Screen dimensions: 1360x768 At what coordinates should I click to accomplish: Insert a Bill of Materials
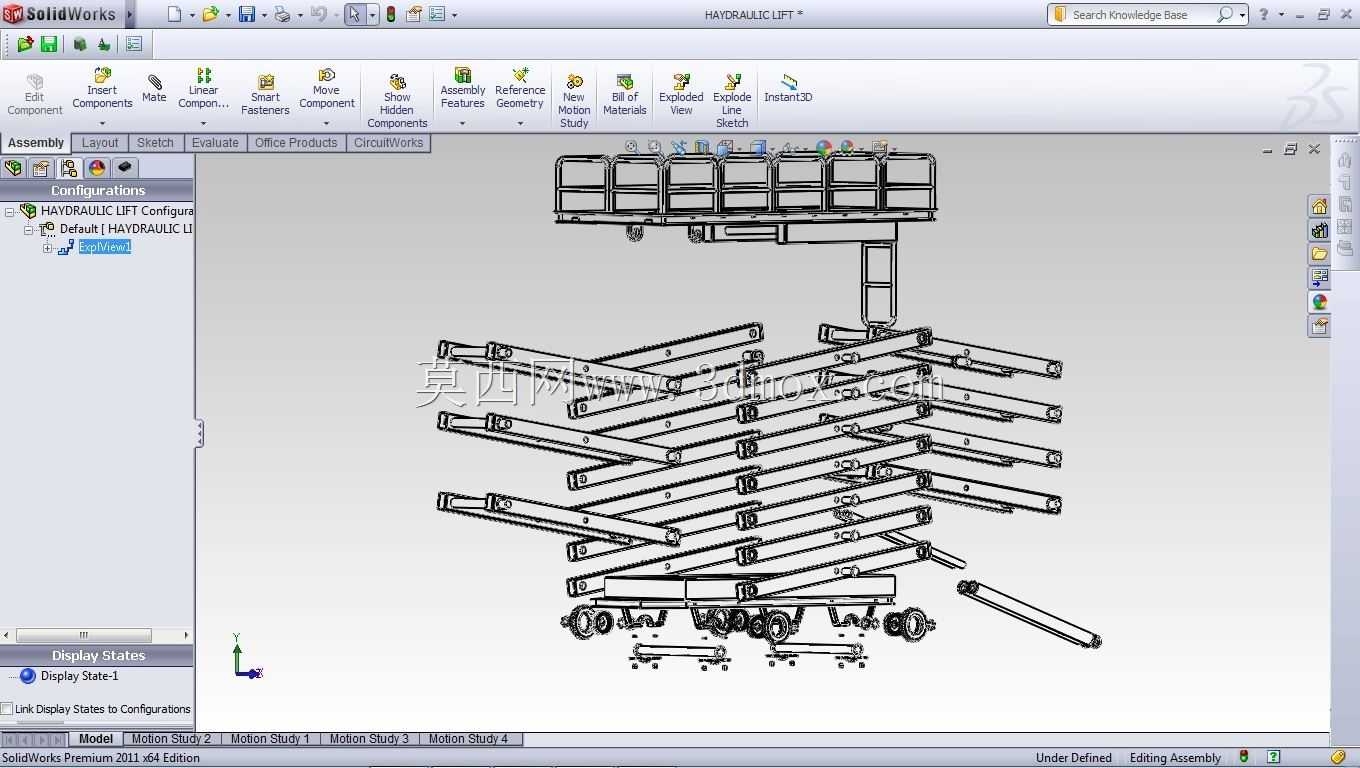click(x=625, y=95)
